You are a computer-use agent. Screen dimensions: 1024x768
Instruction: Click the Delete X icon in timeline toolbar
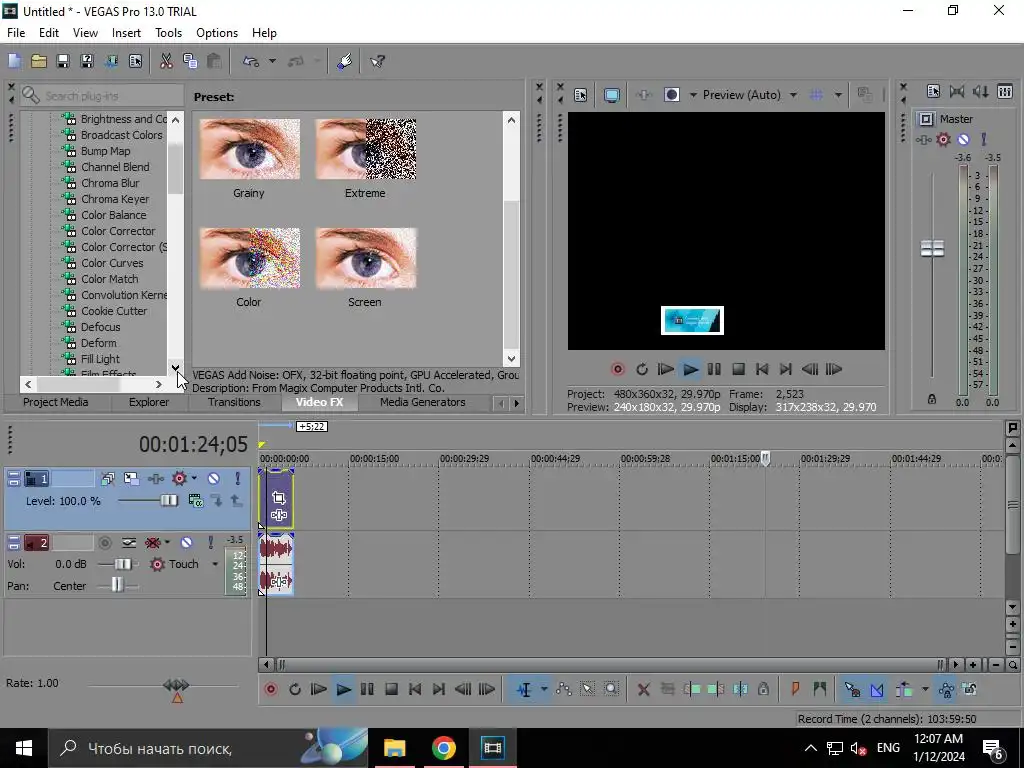click(643, 689)
